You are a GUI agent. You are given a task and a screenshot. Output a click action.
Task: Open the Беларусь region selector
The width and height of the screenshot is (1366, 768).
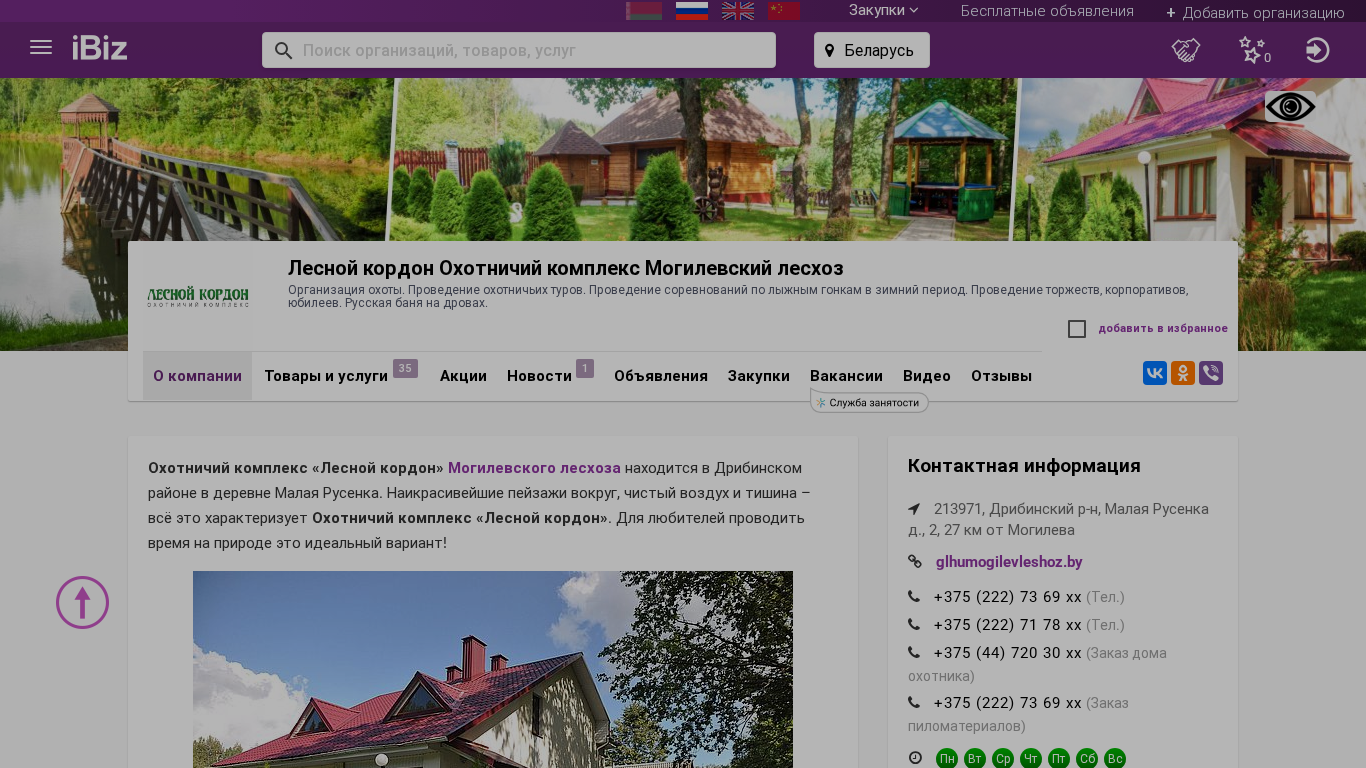(872, 50)
